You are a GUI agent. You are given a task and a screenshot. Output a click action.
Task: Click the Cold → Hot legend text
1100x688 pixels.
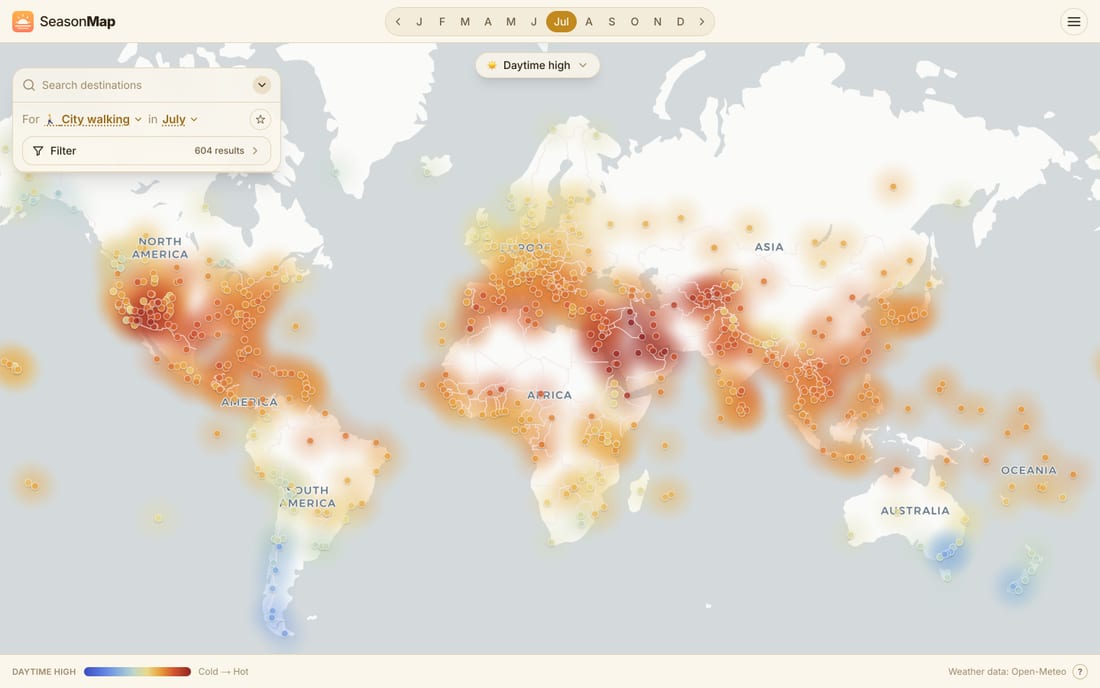(x=223, y=671)
